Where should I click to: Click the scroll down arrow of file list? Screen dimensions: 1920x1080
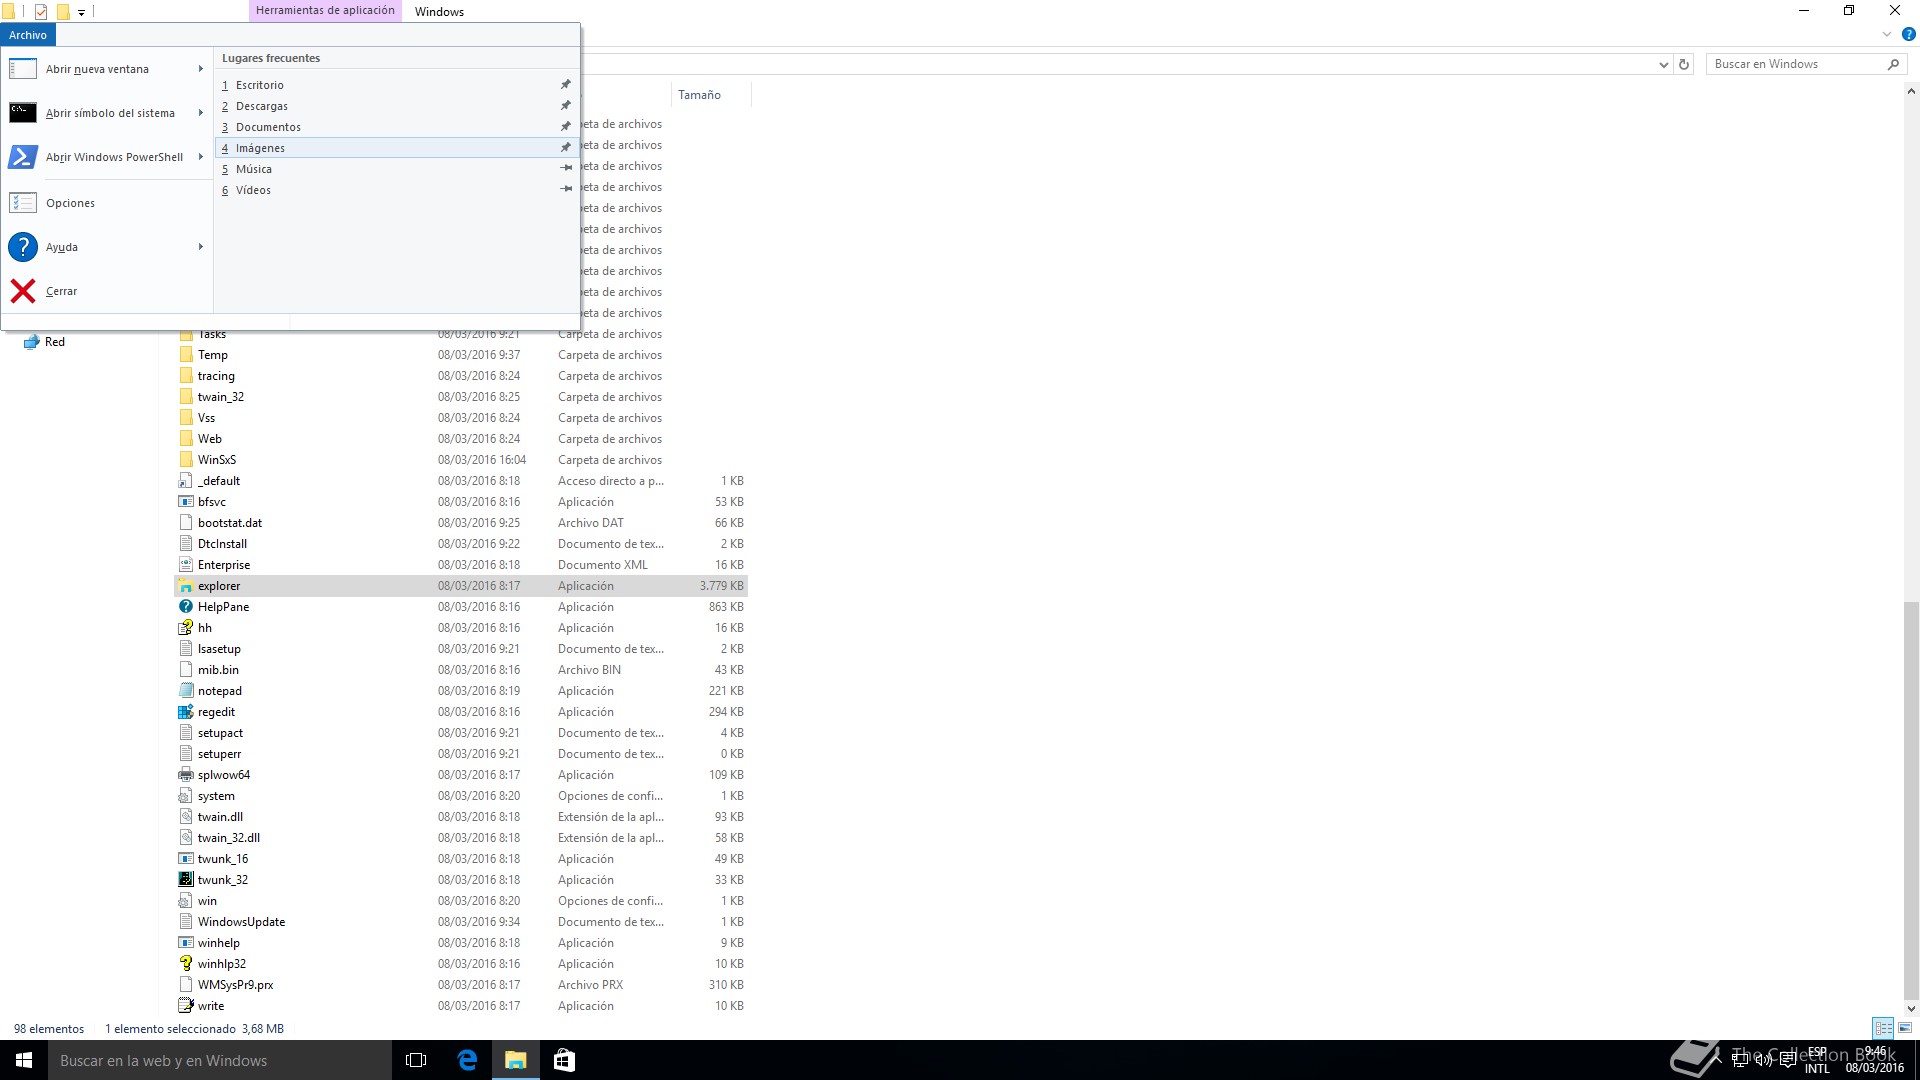tap(1911, 1008)
